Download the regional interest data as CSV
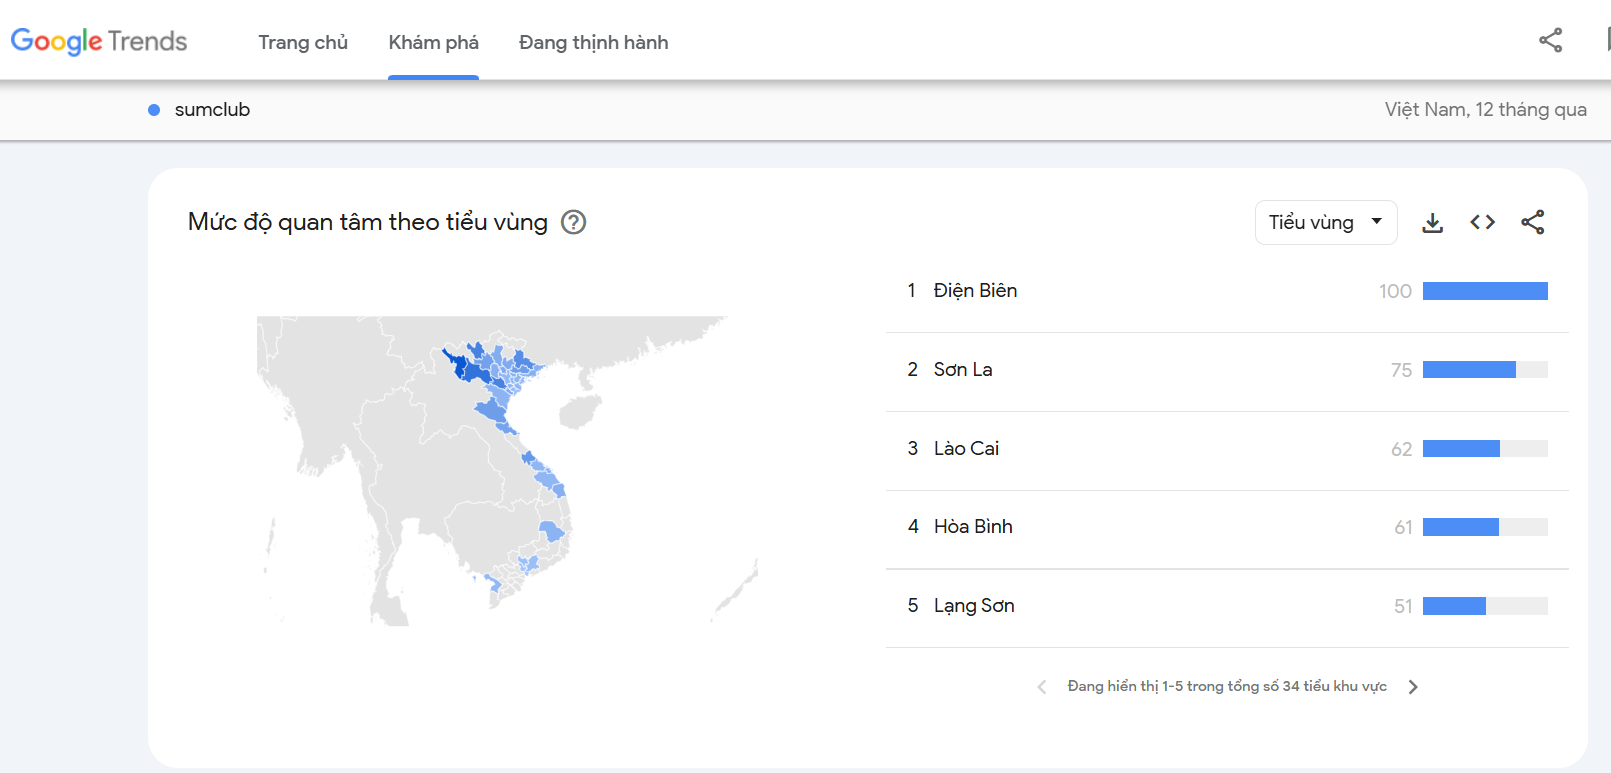Screen dimensions: 1611x773 click(x=1433, y=222)
